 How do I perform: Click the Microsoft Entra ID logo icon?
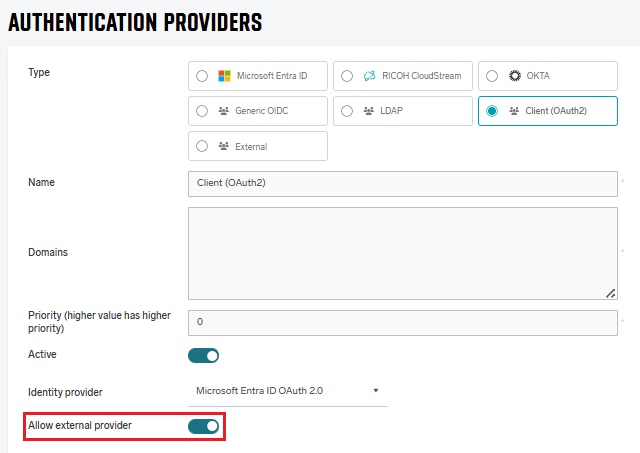click(224, 76)
